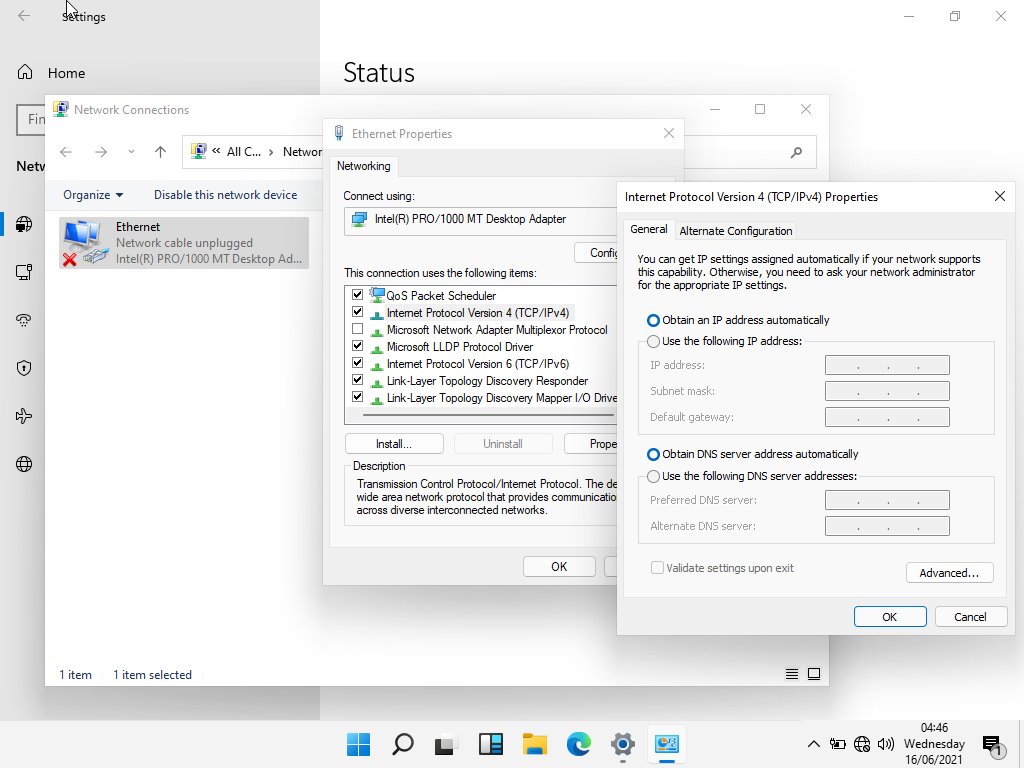Click Home in Settings
This screenshot has height=768, width=1024.
[66, 73]
